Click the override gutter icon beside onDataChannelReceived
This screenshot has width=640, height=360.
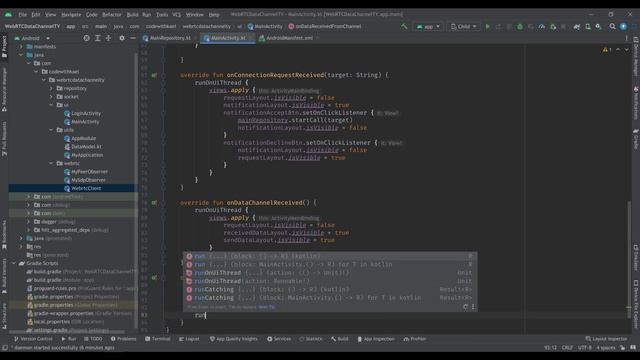[x=154, y=202]
